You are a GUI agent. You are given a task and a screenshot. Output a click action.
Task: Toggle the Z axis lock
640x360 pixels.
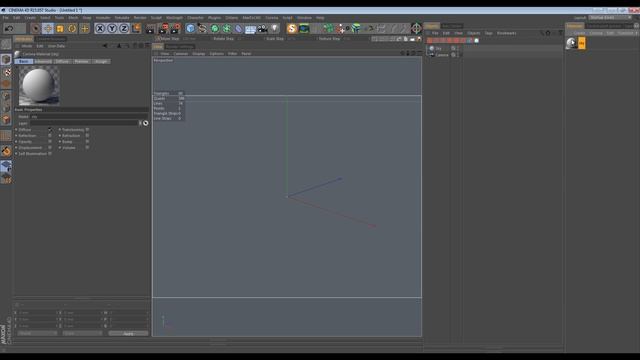point(124,28)
